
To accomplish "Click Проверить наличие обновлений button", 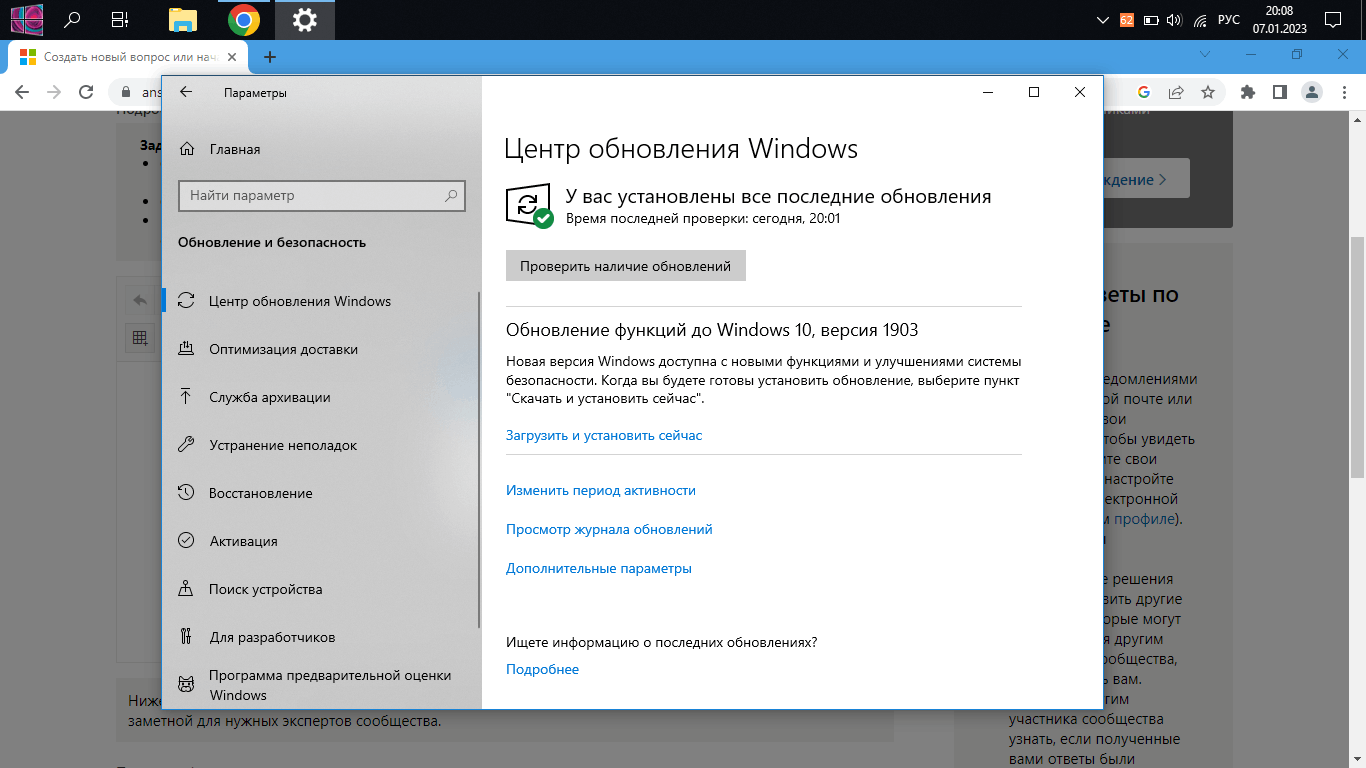I will coord(626,266).
